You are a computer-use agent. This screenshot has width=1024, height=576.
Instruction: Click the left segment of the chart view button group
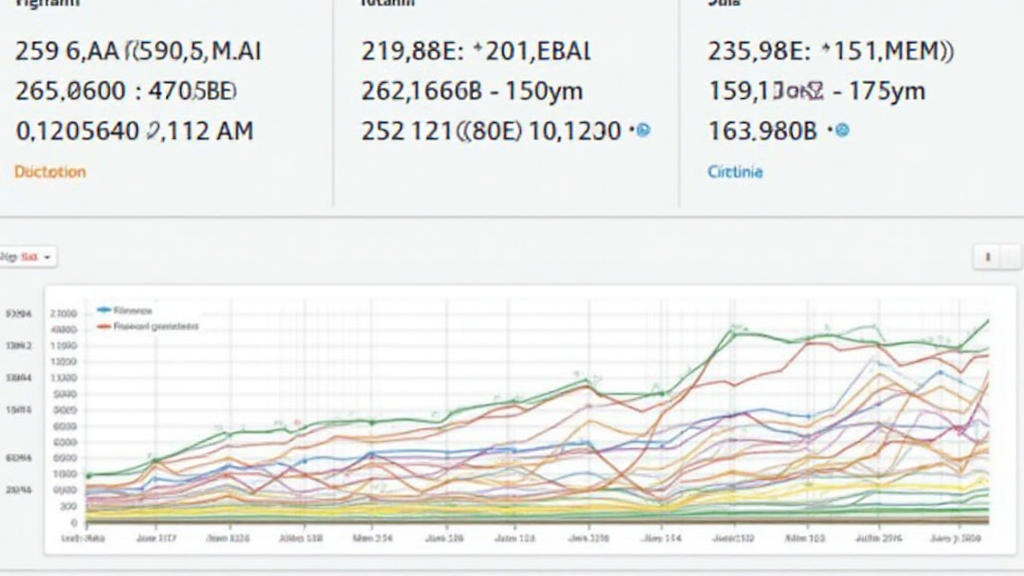pyautogui.click(x=988, y=258)
